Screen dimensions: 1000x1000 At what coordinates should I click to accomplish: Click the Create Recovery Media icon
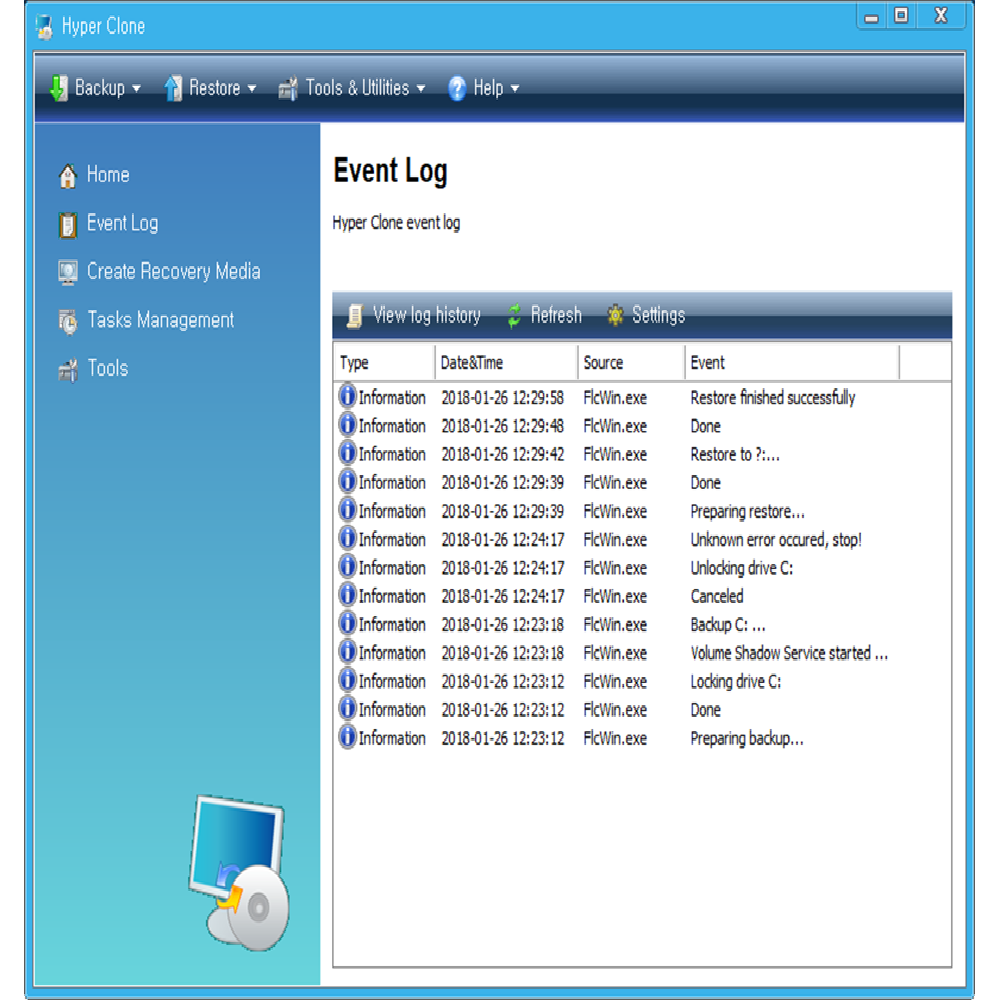click(x=68, y=272)
